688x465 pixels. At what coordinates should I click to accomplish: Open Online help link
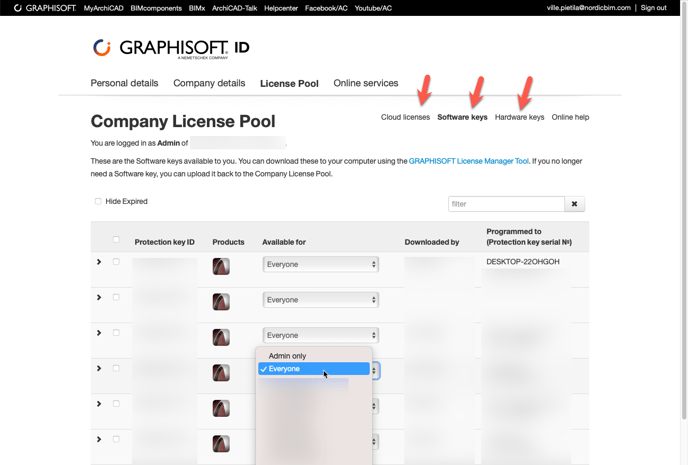(x=570, y=117)
